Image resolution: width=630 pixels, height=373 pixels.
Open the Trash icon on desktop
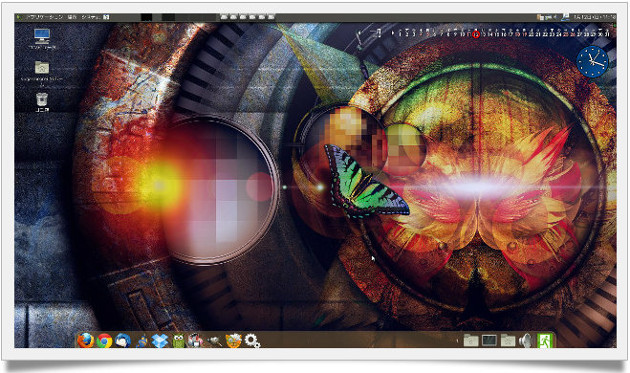coord(42,99)
